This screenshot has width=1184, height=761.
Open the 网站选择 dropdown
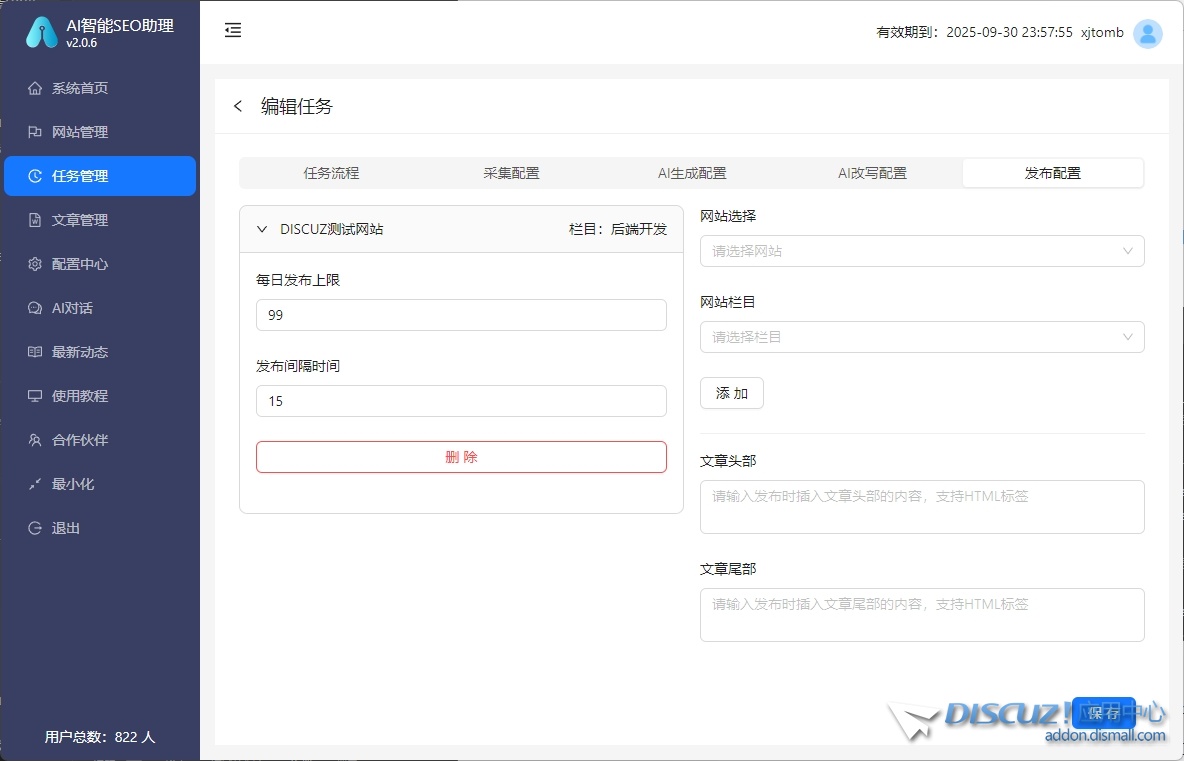coord(921,251)
